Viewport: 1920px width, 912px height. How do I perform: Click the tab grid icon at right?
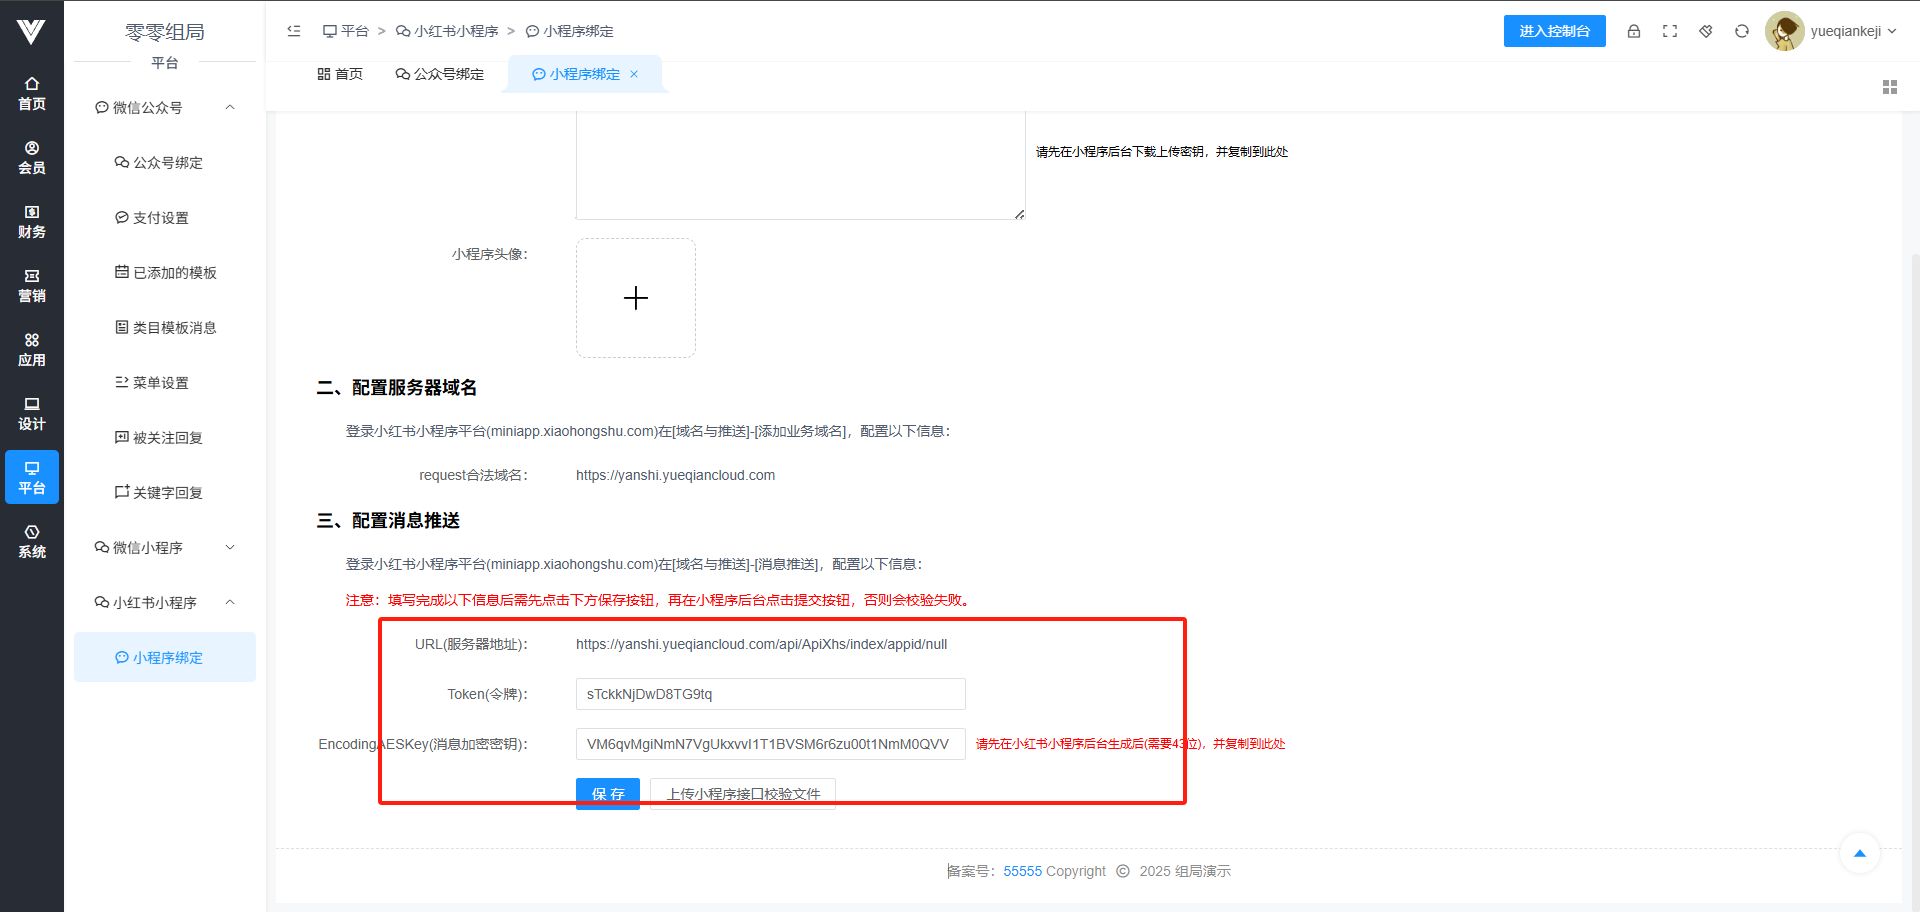coord(1889,87)
